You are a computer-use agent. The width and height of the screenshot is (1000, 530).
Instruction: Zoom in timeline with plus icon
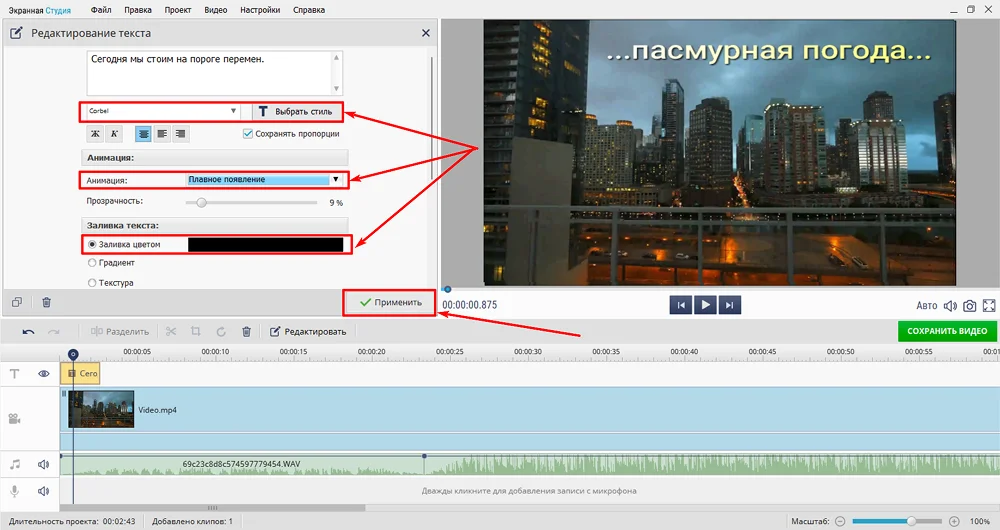pos(954,522)
